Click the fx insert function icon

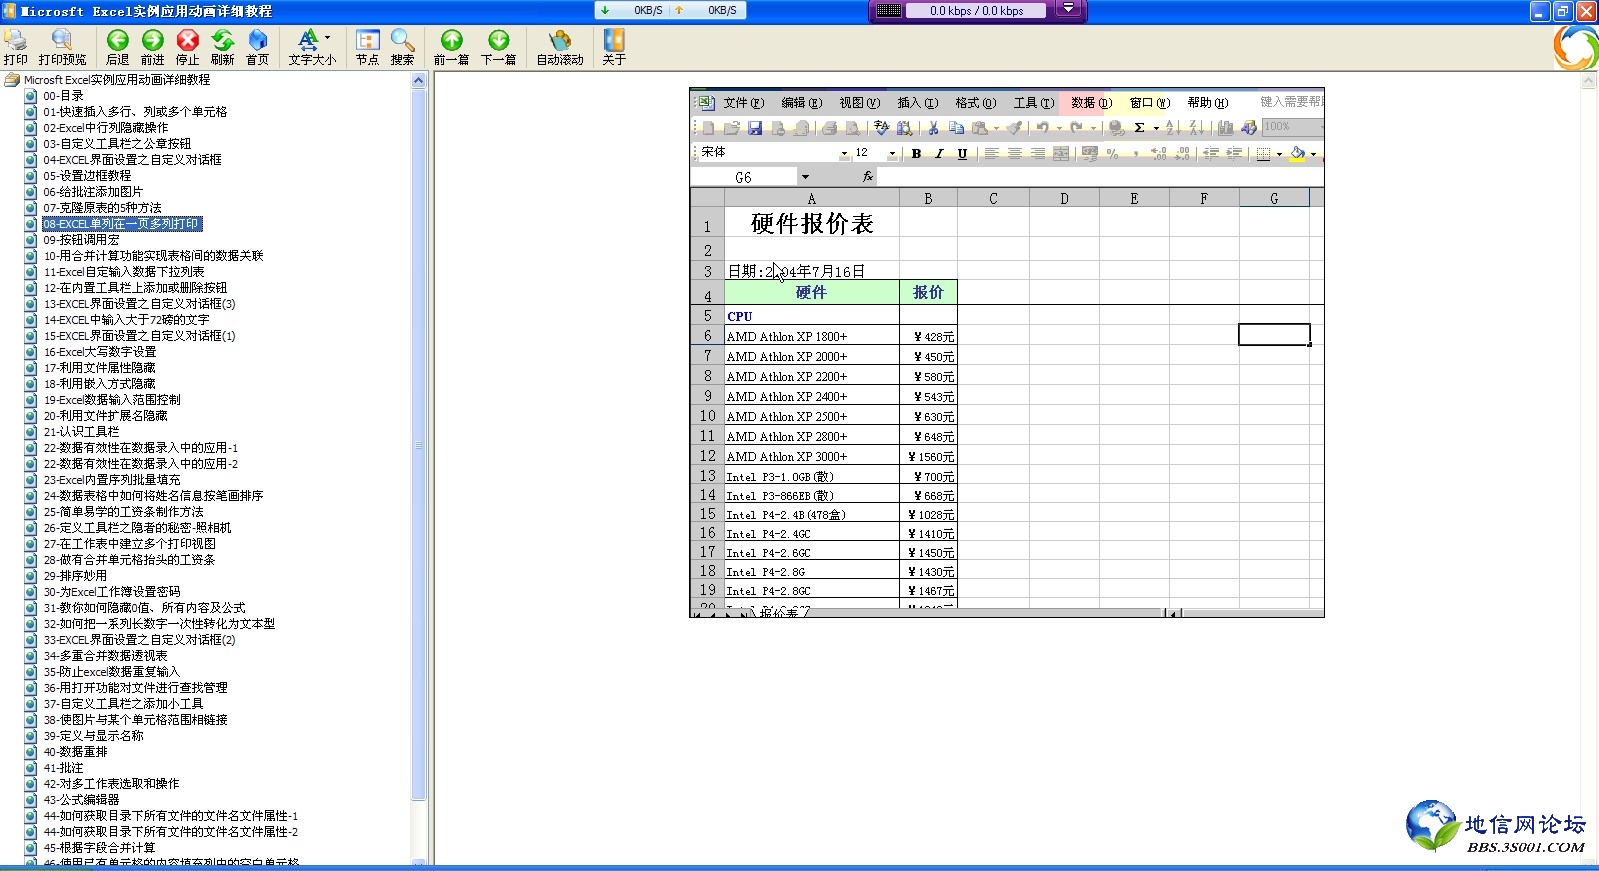point(868,176)
